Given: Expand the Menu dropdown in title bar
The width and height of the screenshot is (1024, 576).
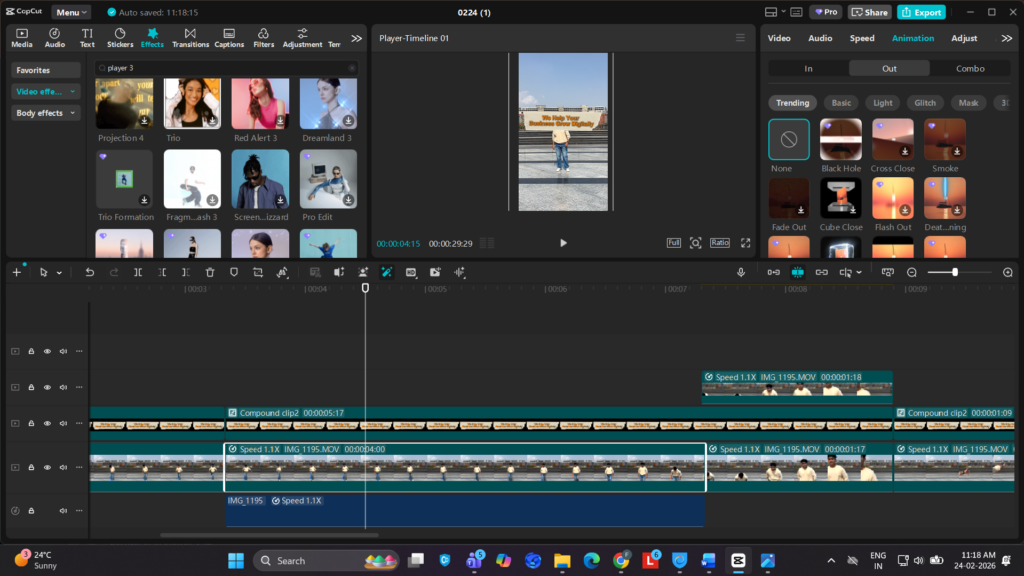Looking at the screenshot, I should point(71,12).
